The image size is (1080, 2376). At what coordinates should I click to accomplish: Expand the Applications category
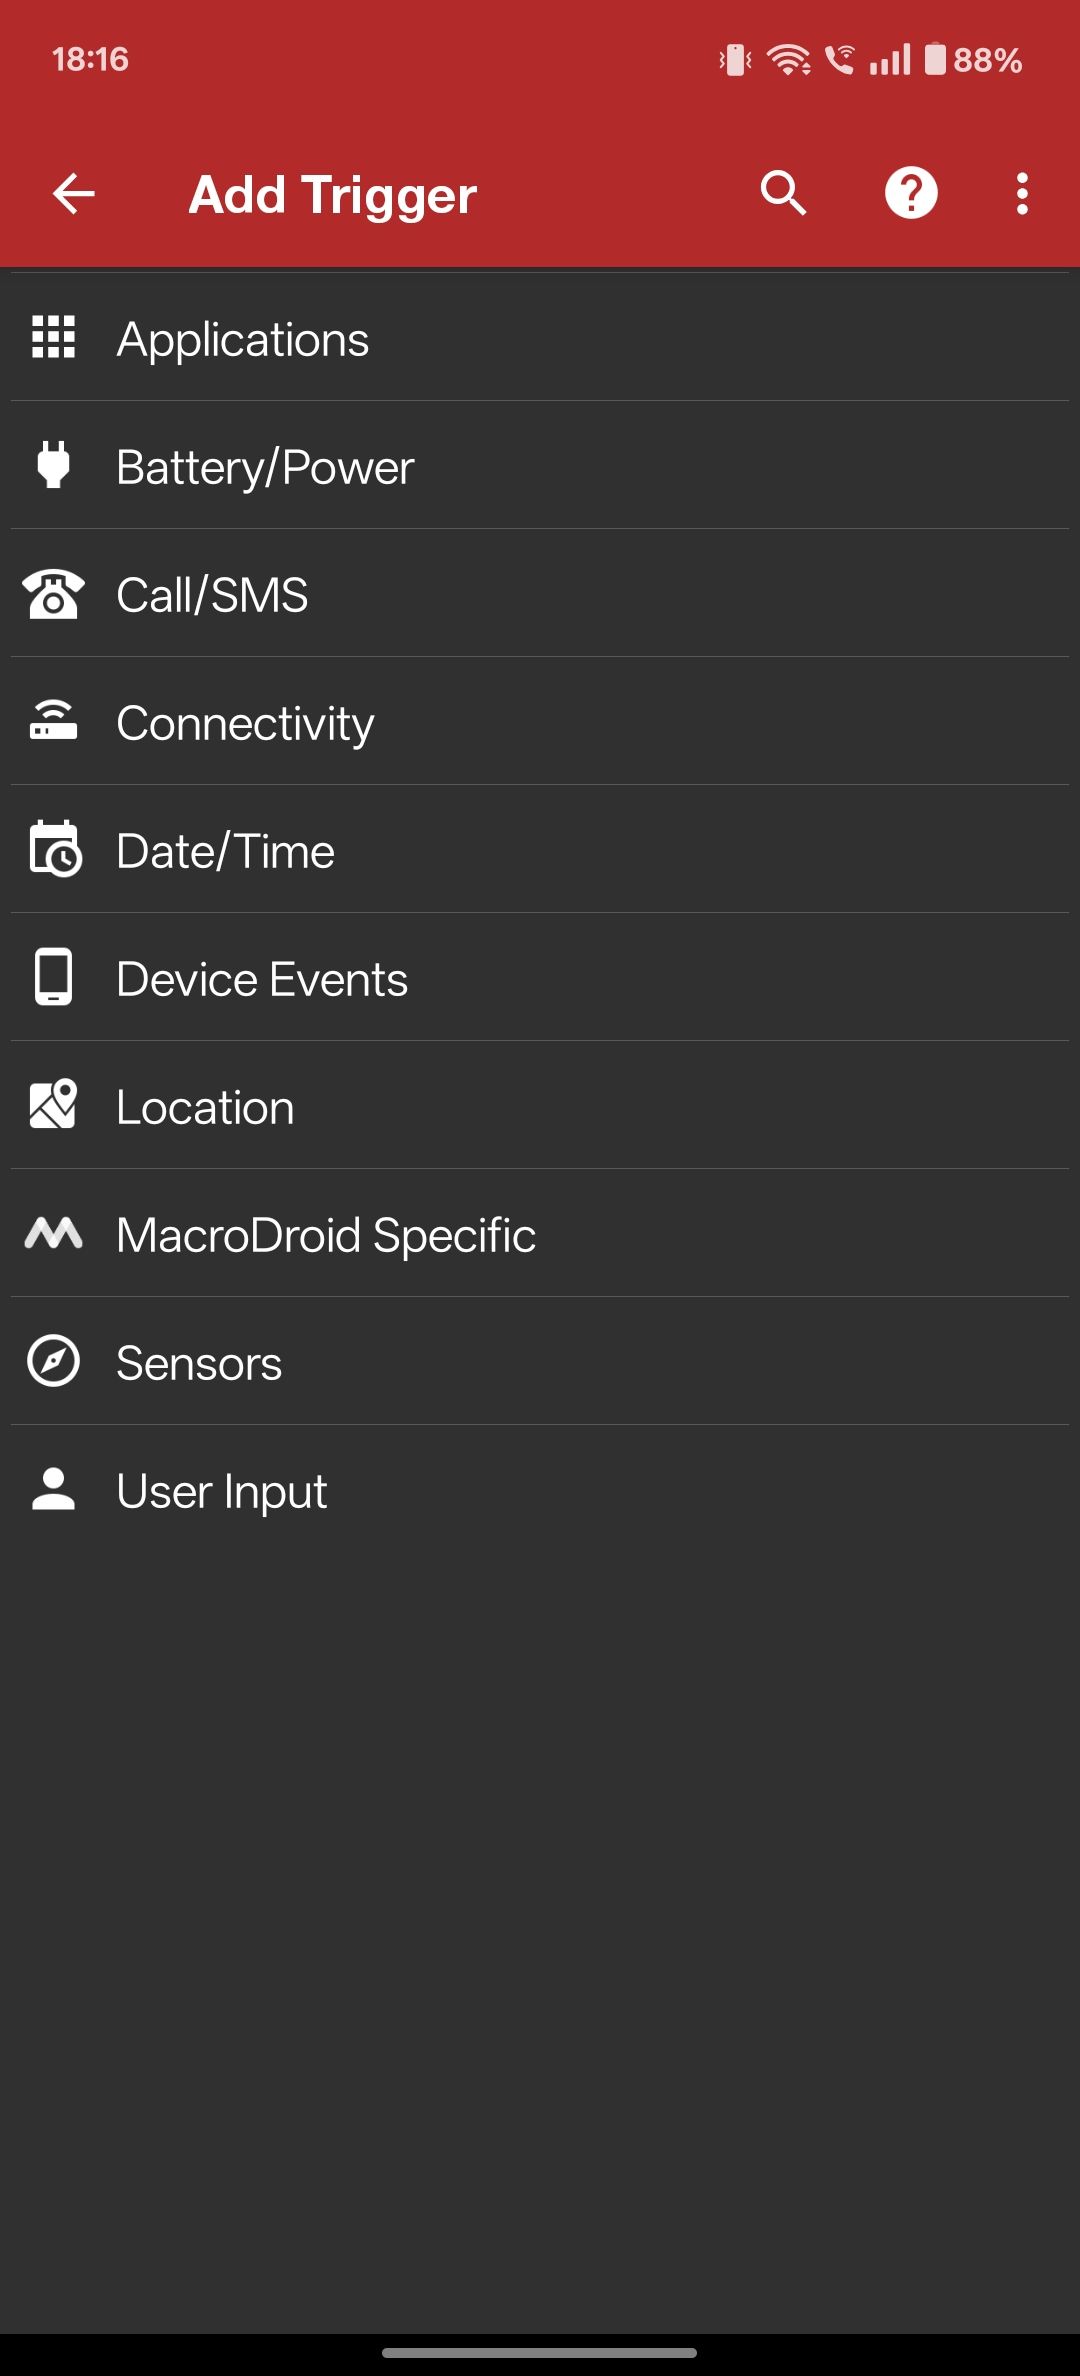540,337
